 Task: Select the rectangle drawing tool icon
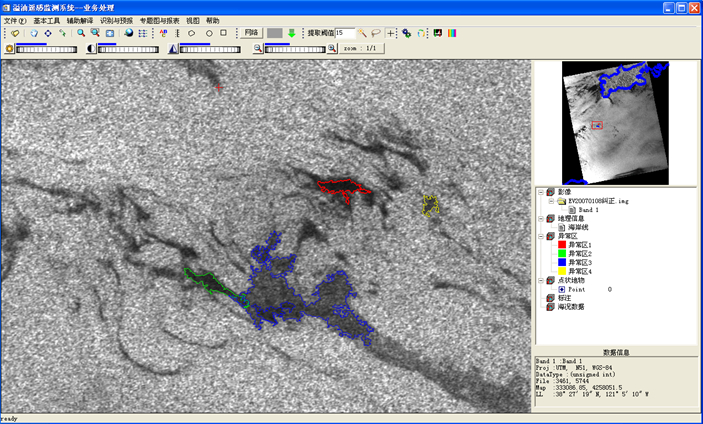pyautogui.click(x=224, y=33)
